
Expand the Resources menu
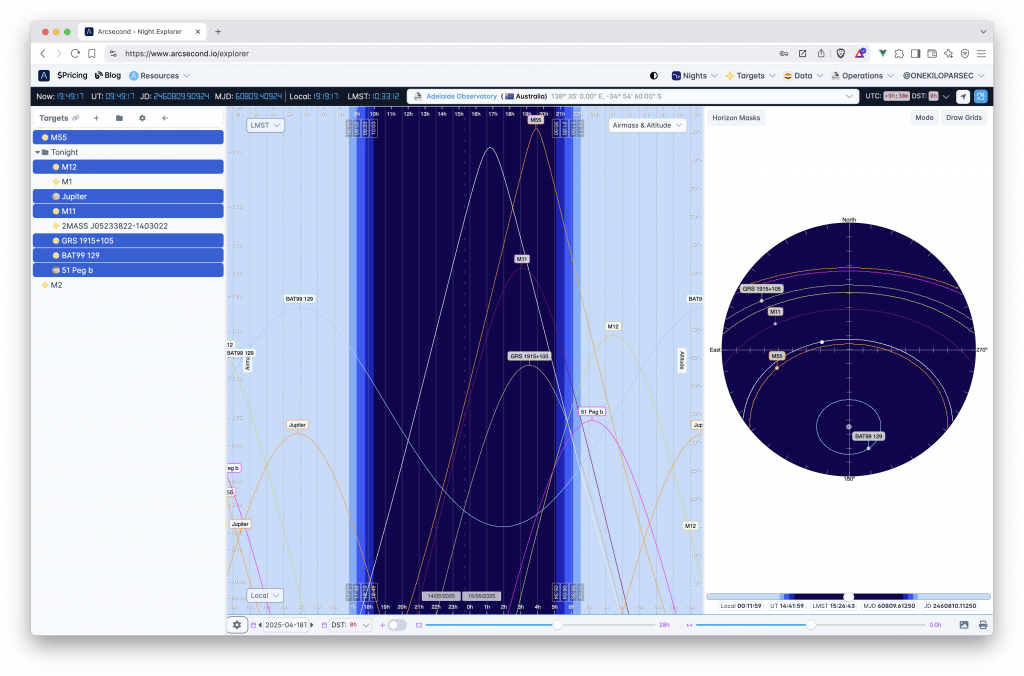(160, 76)
